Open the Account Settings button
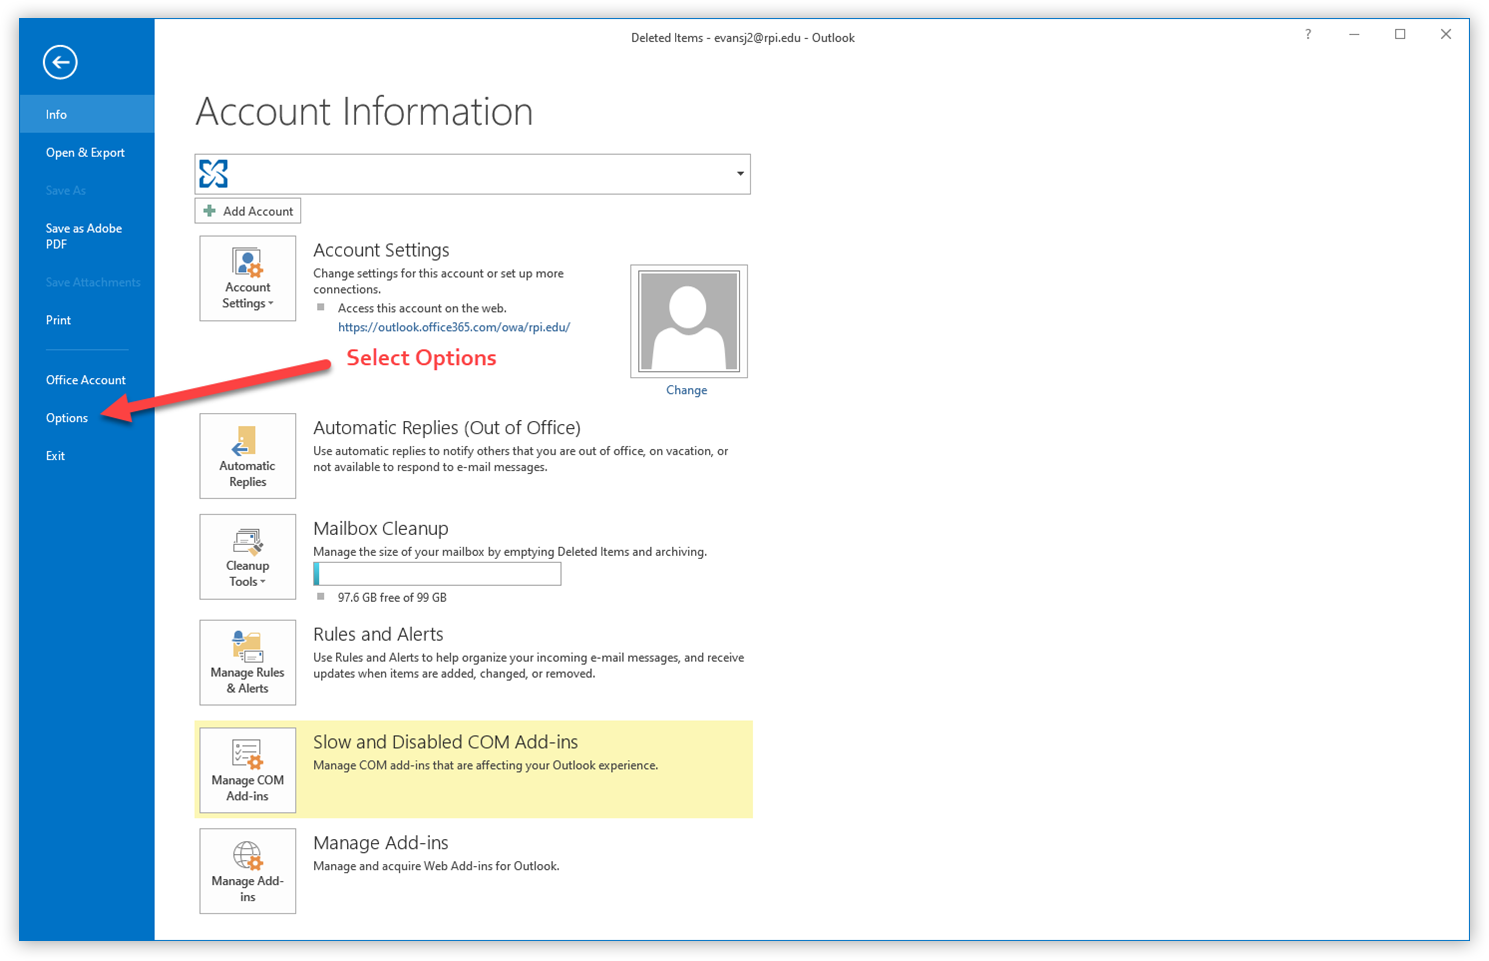Screen dimensions: 1489x961 [247, 278]
